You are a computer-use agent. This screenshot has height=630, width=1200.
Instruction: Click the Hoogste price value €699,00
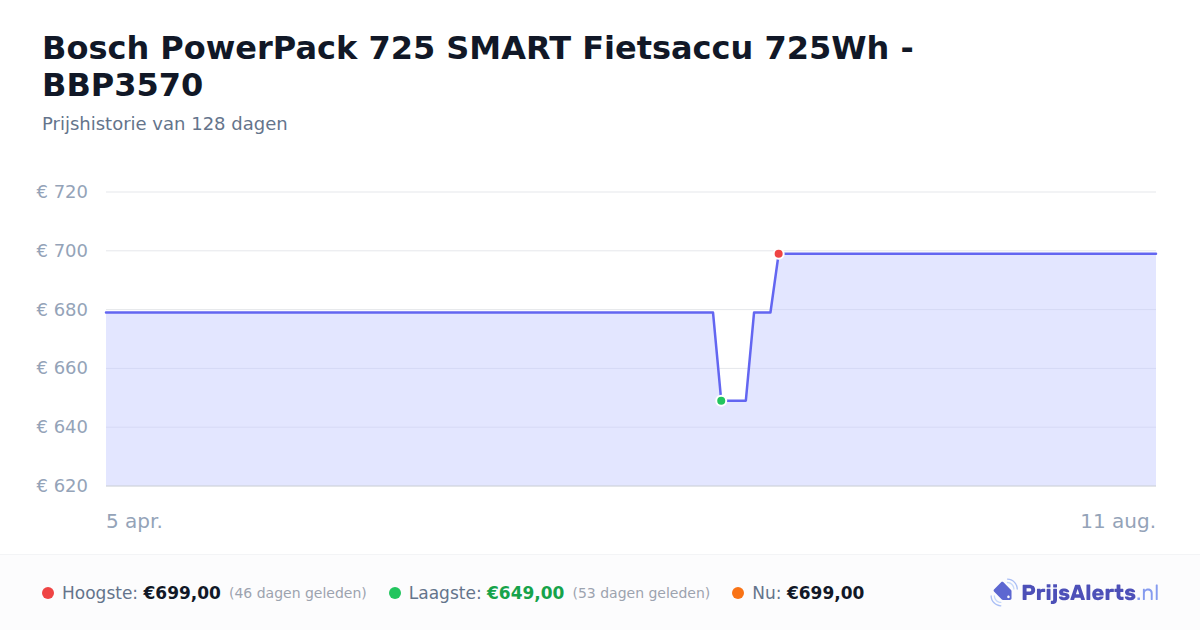(x=182, y=593)
